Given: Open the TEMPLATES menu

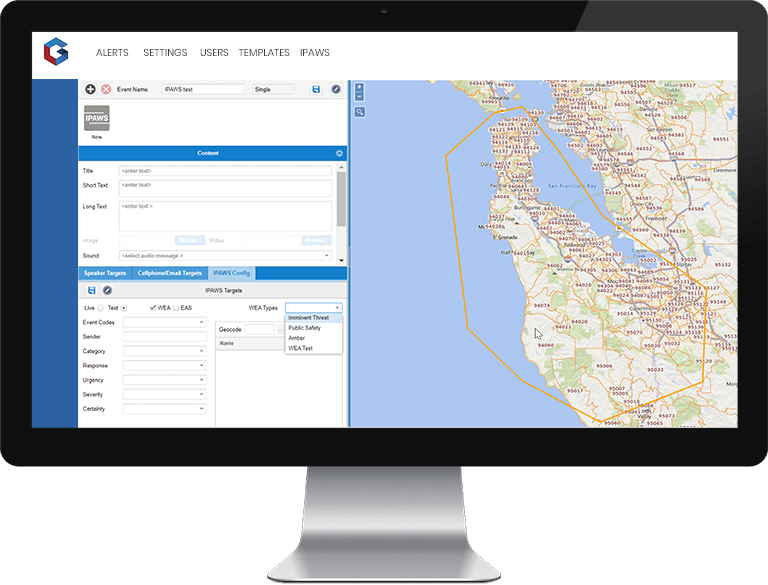Looking at the screenshot, I should pos(264,52).
